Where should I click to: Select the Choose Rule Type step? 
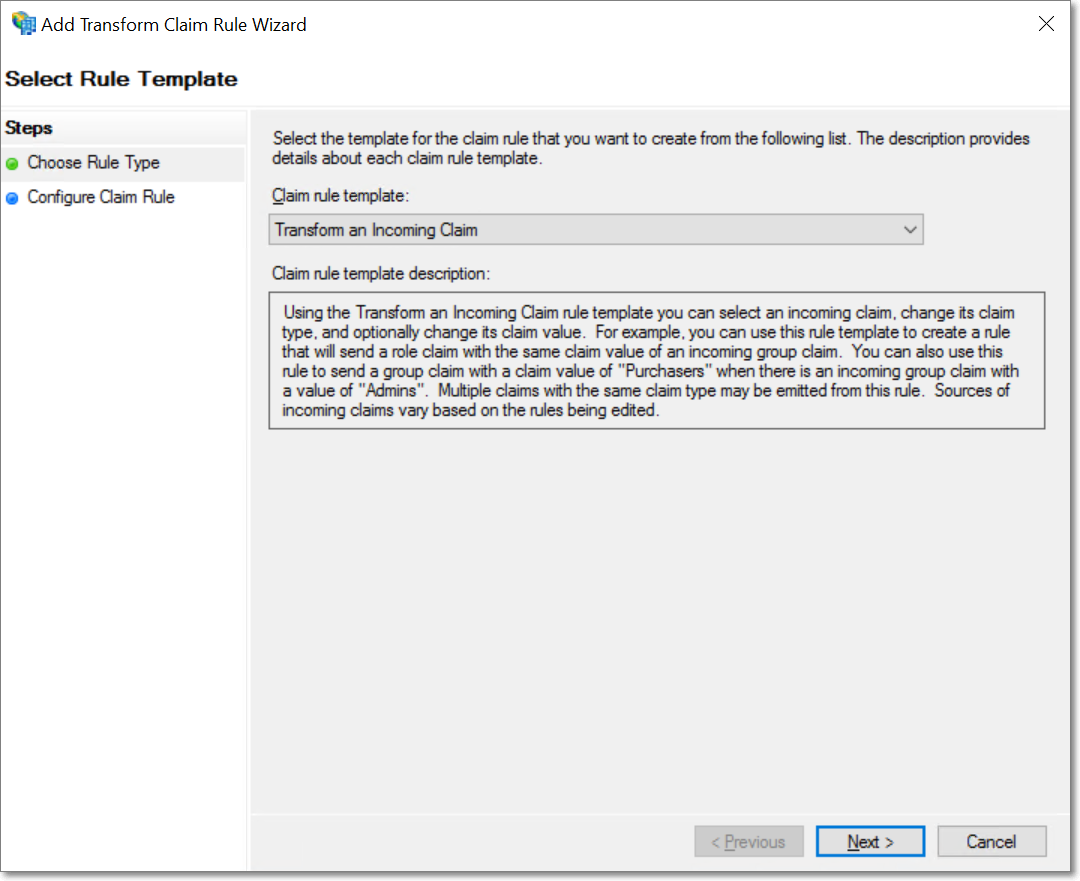93,163
